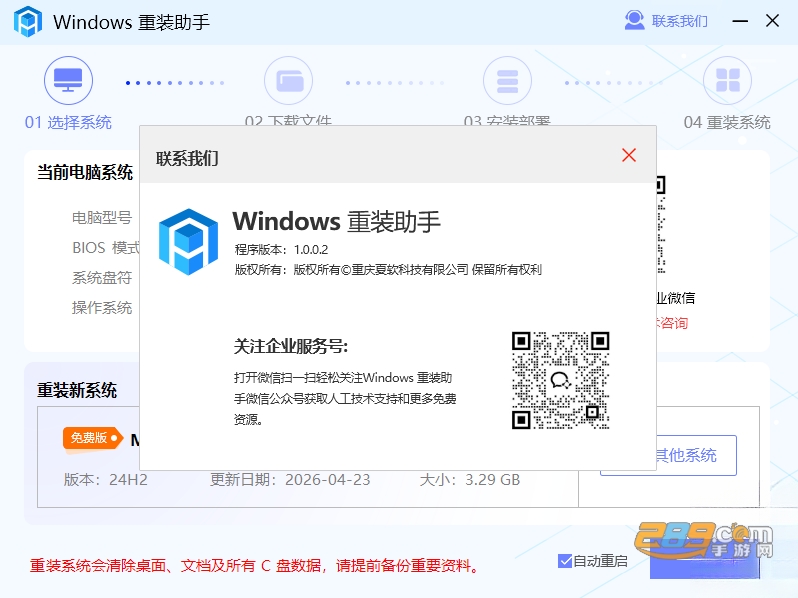Select step 03 安装部署 stack icon
The image size is (798, 598).
coord(507,80)
